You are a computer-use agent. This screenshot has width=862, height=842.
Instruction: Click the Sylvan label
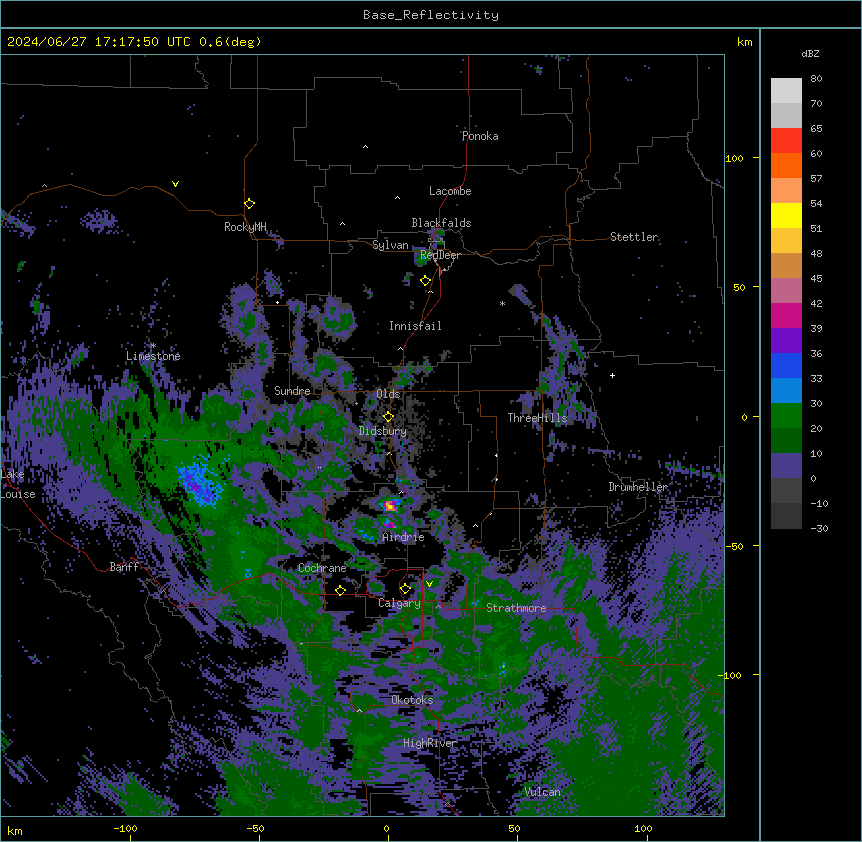coord(390,245)
